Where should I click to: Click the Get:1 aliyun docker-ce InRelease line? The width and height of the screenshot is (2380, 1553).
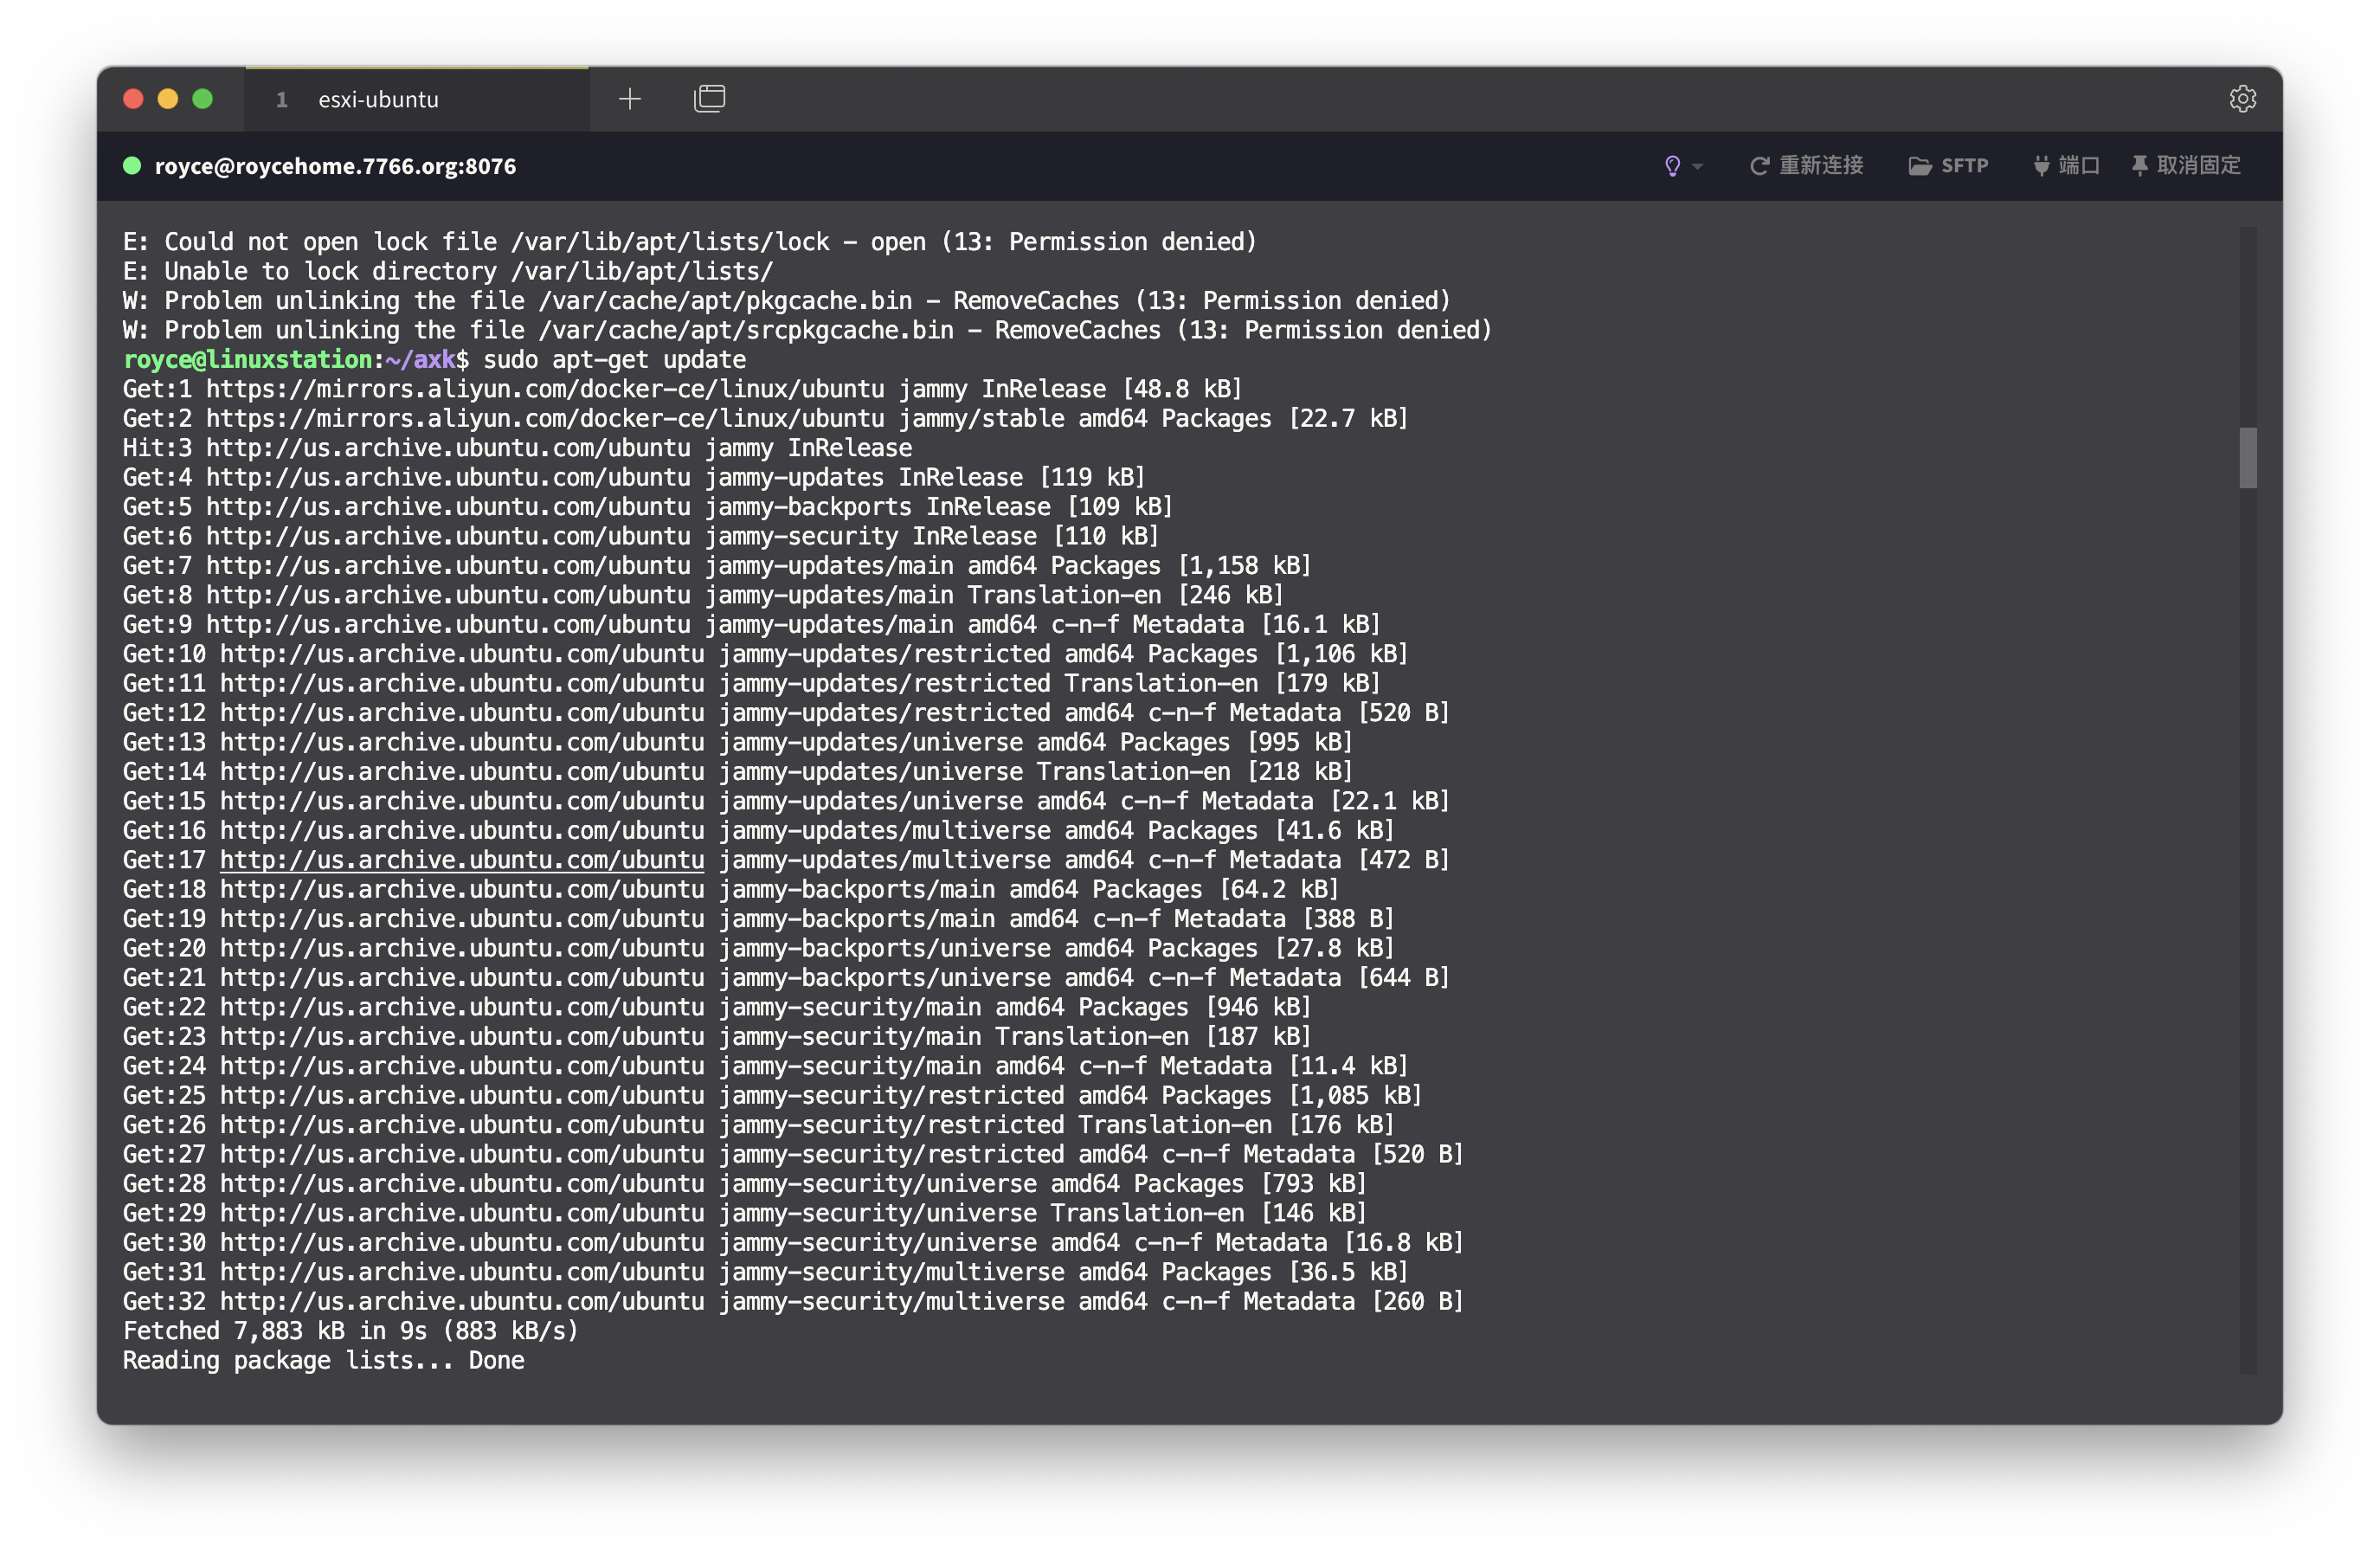(682, 389)
